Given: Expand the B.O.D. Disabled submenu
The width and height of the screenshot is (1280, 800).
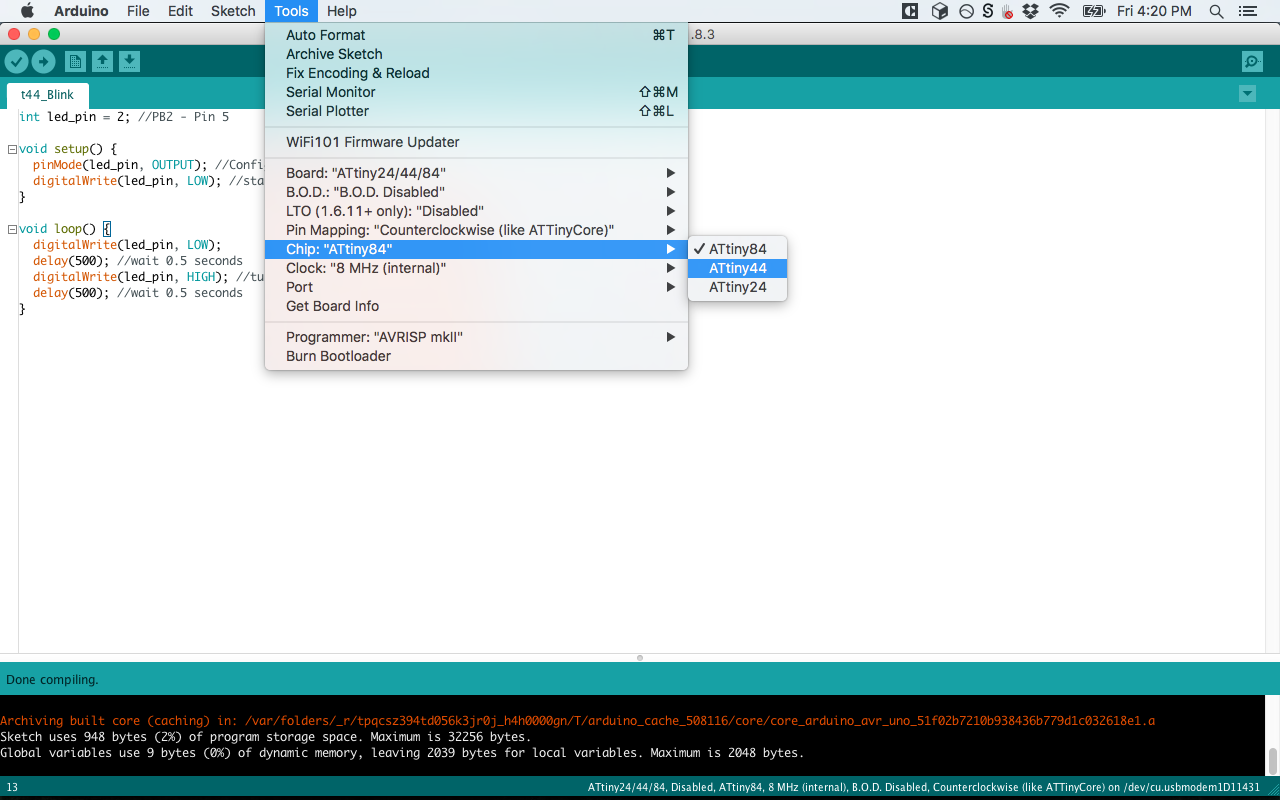Looking at the screenshot, I should (x=476, y=192).
